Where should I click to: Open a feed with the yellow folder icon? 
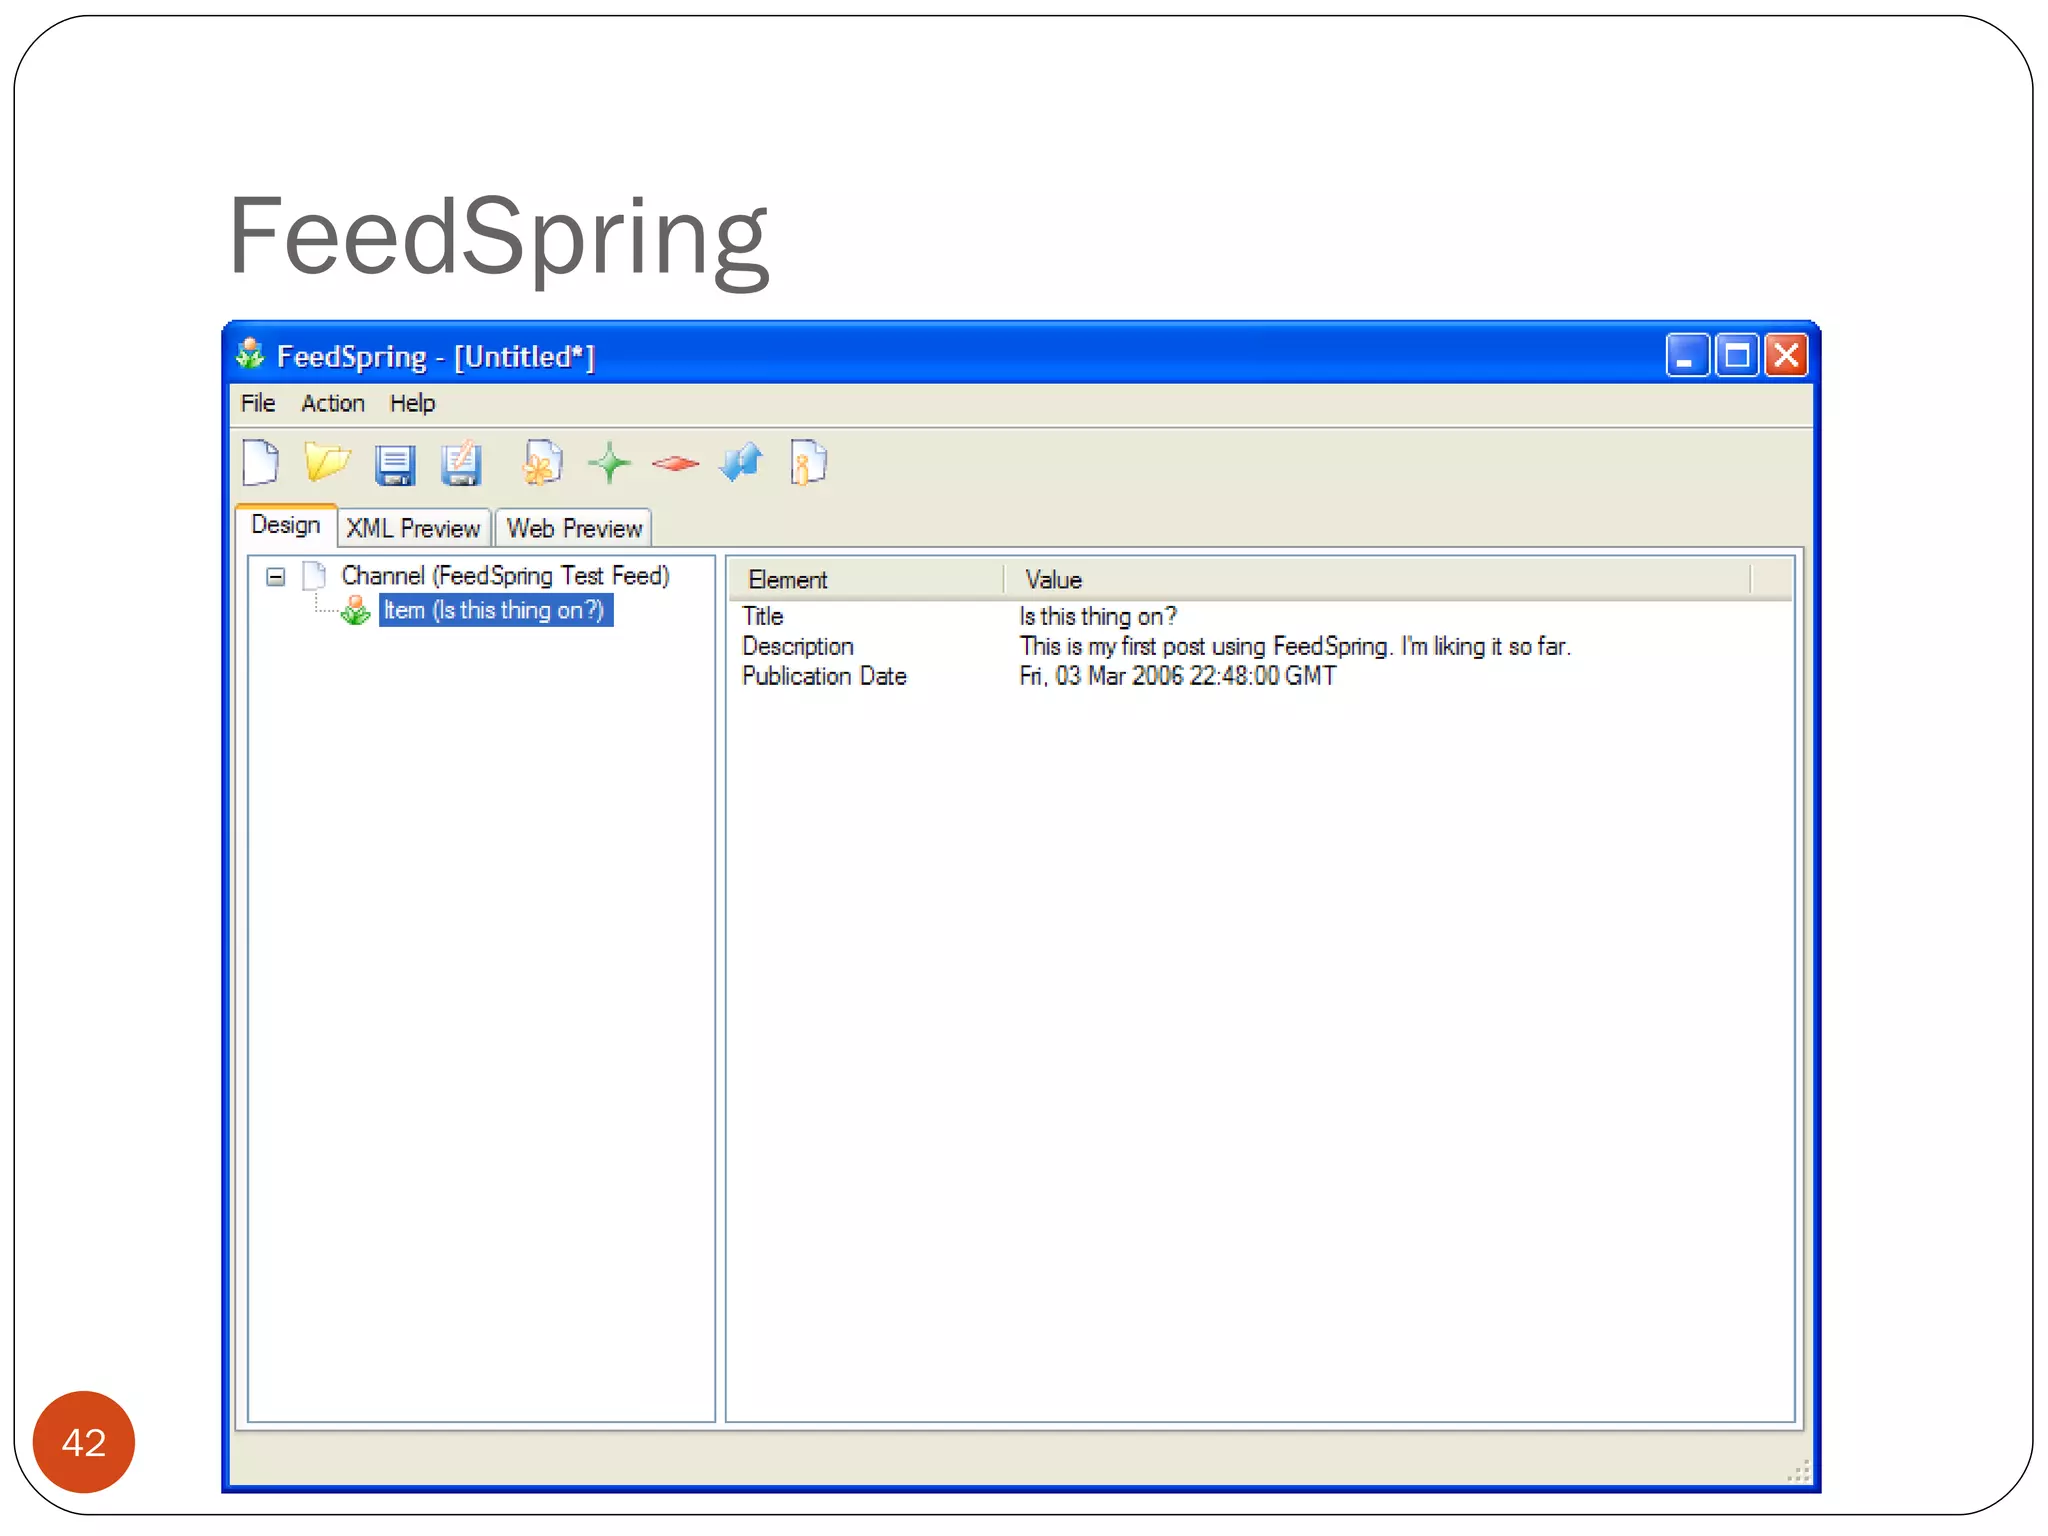pyautogui.click(x=327, y=462)
